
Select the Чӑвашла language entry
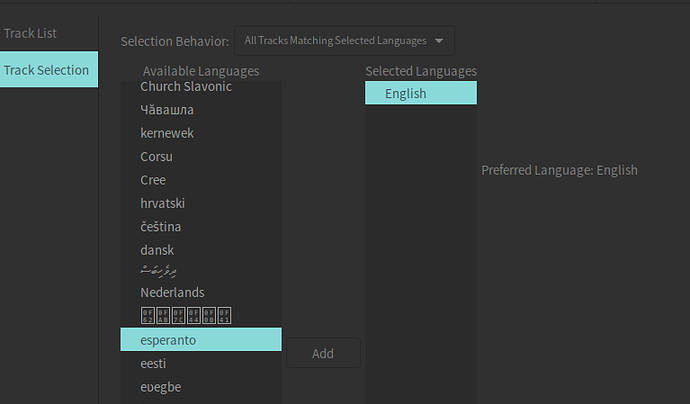coord(167,110)
